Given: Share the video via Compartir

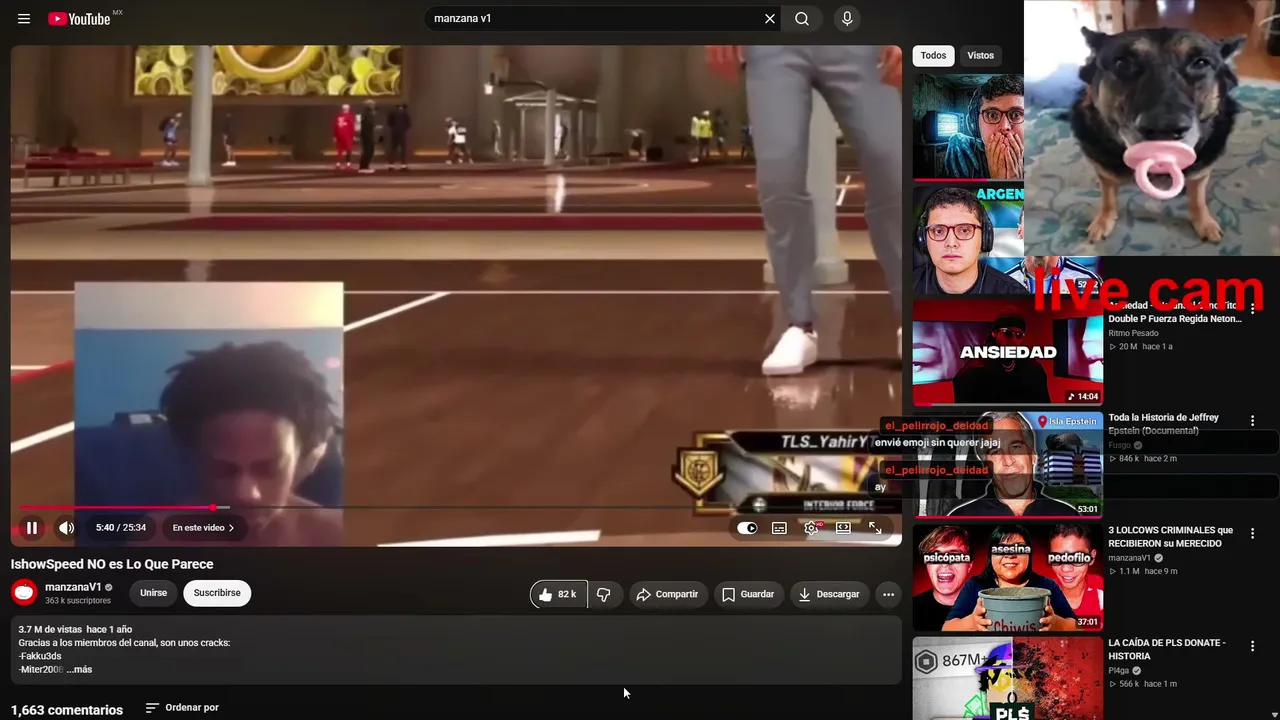Looking at the screenshot, I should point(667,594).
